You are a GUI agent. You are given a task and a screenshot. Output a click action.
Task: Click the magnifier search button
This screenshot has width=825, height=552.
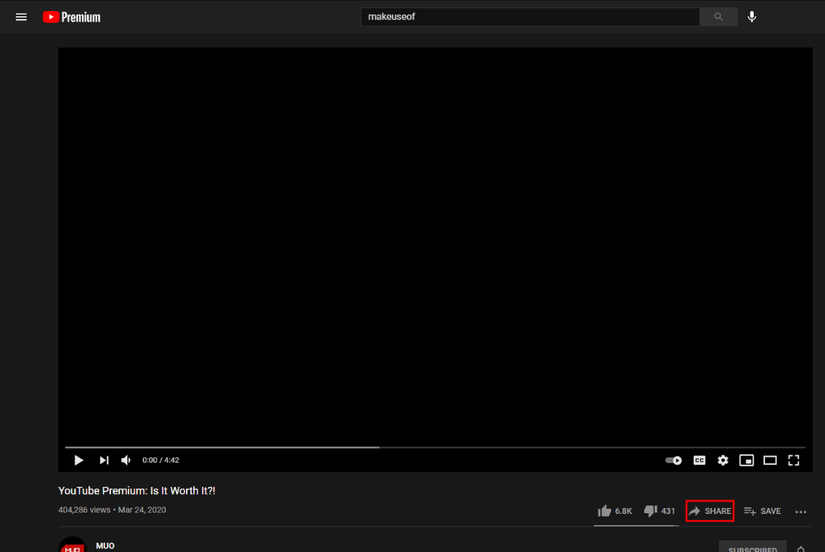click(x=718, y=17)
